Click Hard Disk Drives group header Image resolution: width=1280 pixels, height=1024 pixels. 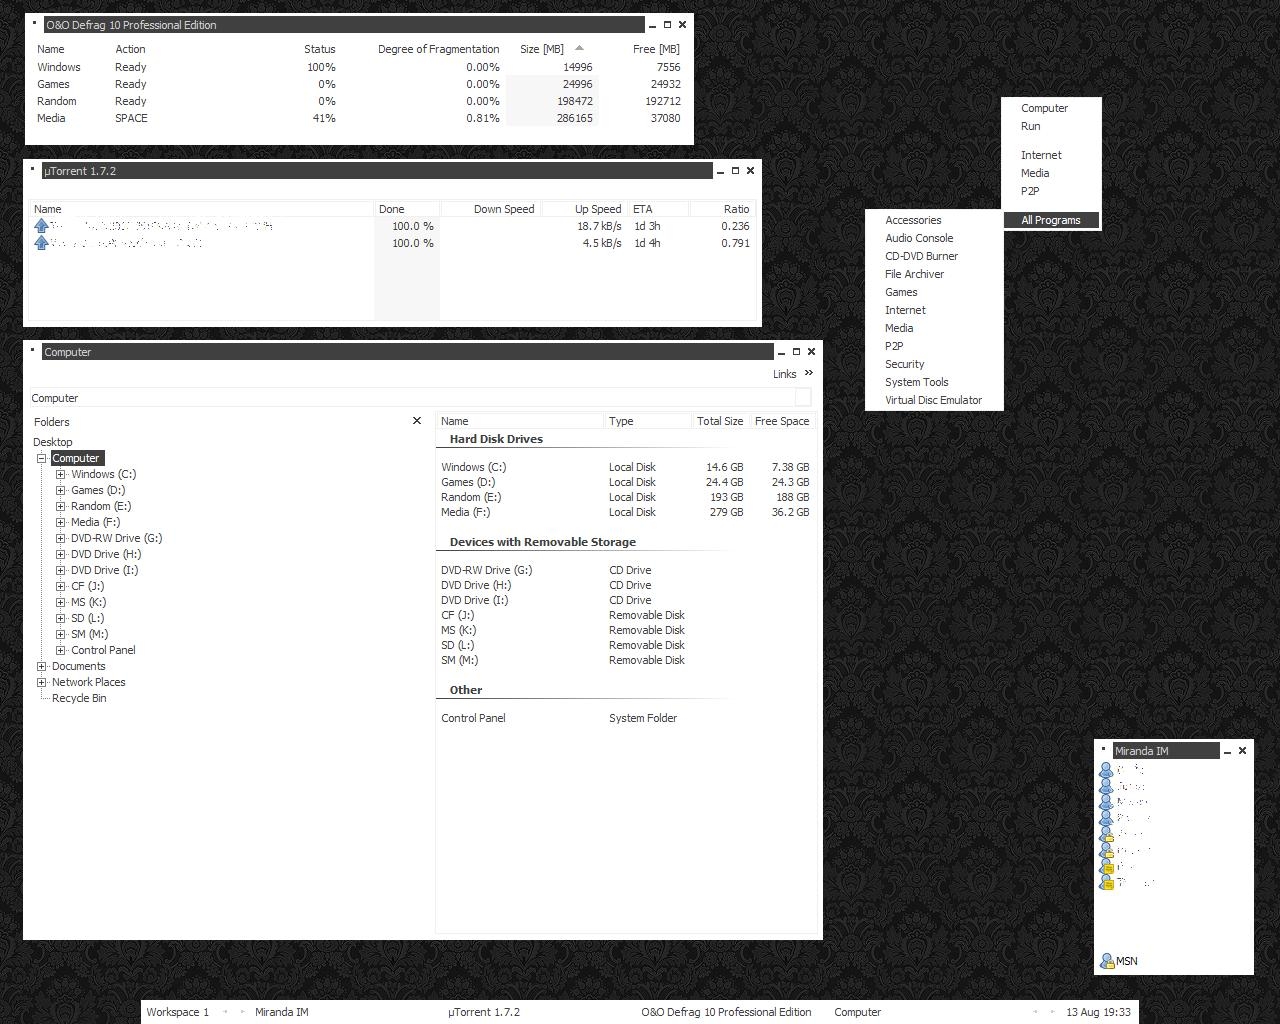[x=496, y=439]
